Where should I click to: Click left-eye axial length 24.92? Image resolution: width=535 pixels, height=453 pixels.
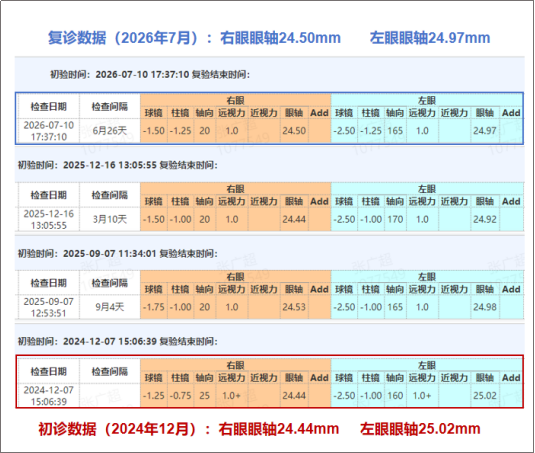tap(485, 219)
